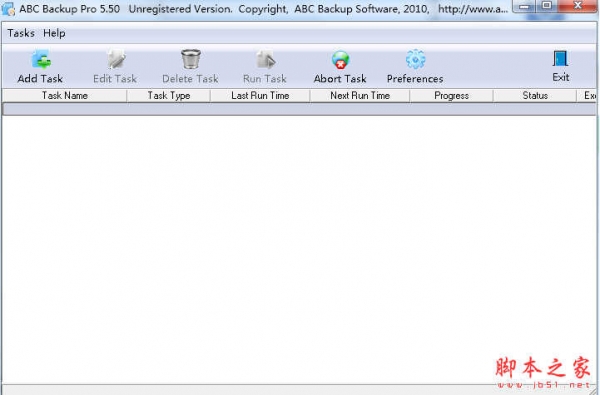600x395 pixels.
Task: Maximize the ABC Backup Pro window
Action: coord(547,6)
